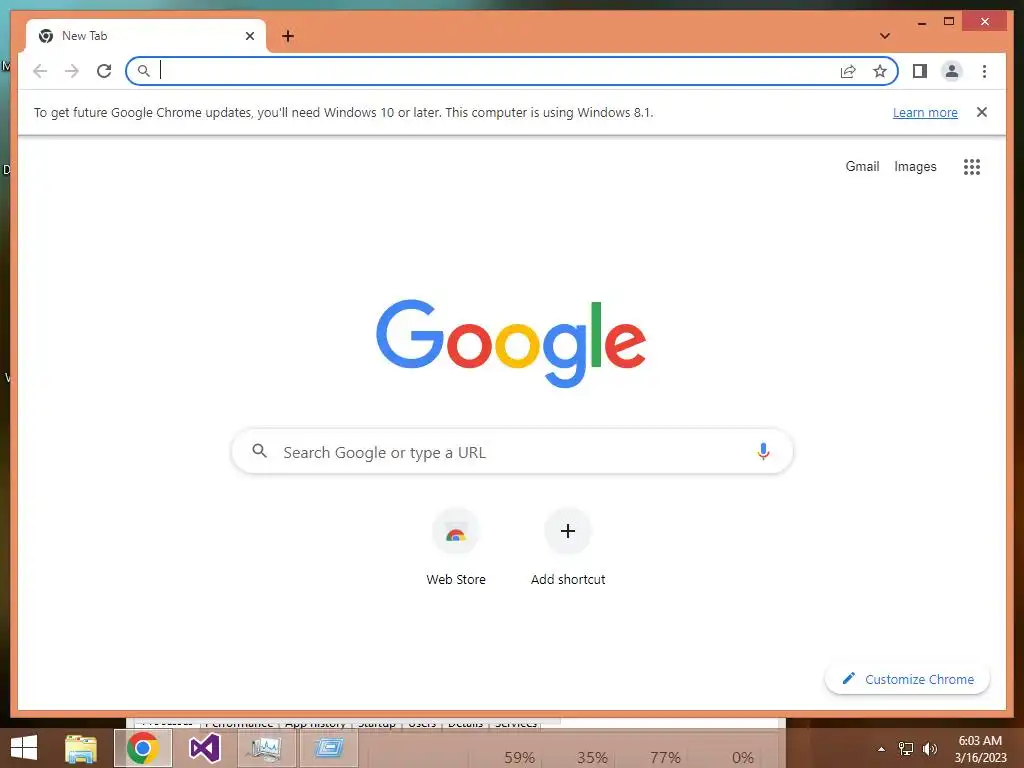Close the New Tab tab

(x=249, y=36)
